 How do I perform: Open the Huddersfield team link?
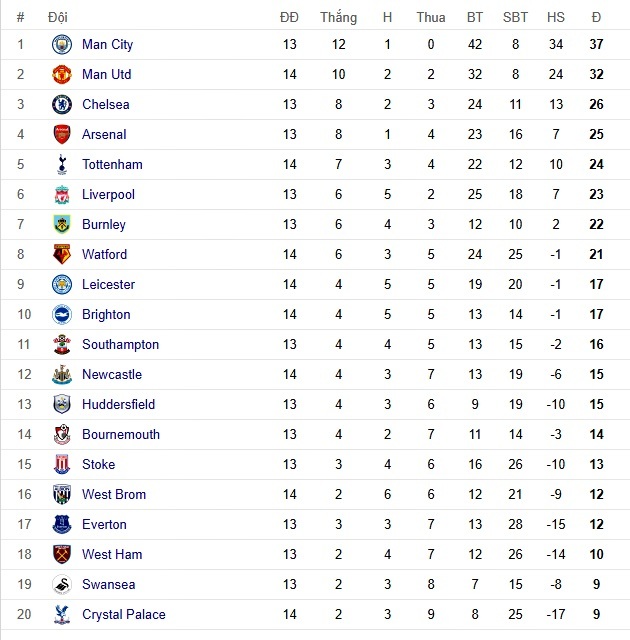[x=118, y=405]
